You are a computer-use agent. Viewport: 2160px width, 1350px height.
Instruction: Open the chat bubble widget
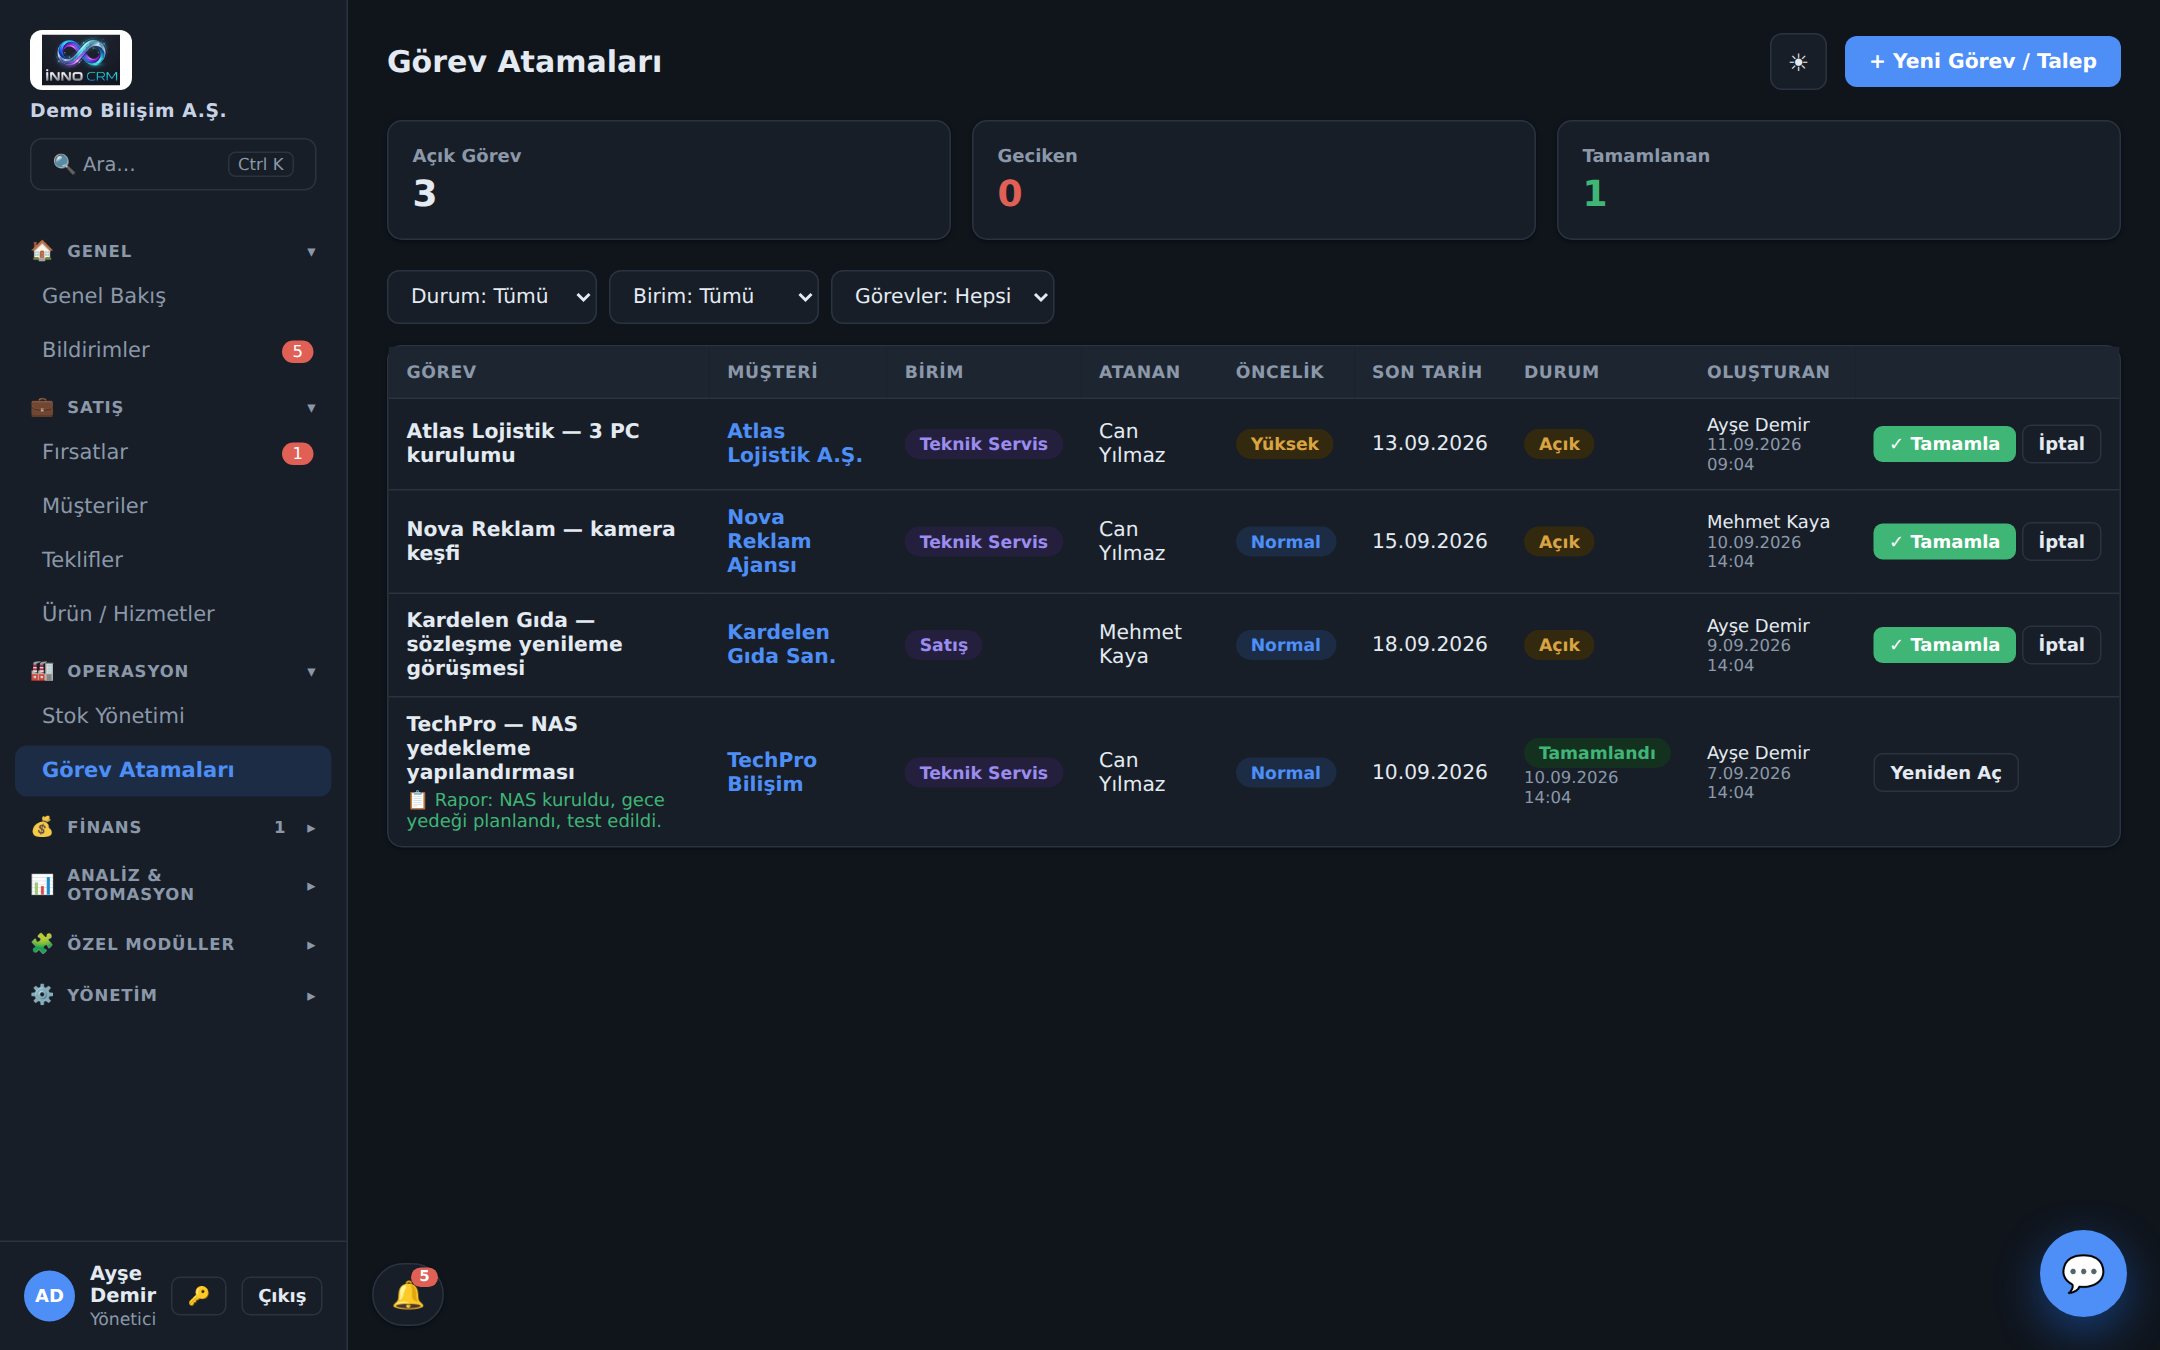[x=2083, y=1273]
